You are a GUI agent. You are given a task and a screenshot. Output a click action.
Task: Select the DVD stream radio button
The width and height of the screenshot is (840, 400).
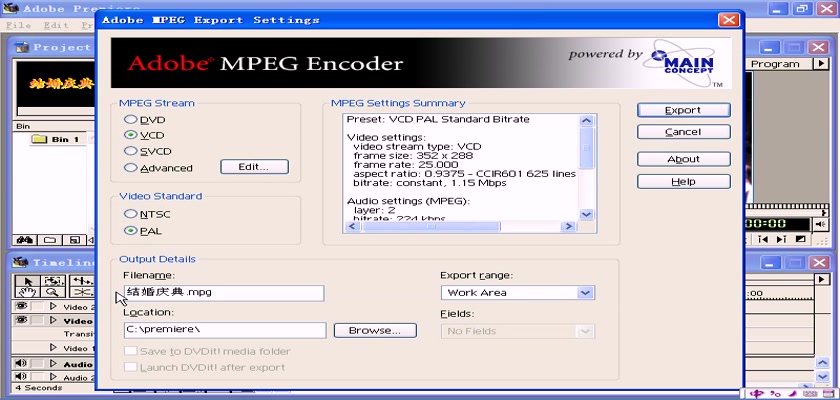click(130, 119)
